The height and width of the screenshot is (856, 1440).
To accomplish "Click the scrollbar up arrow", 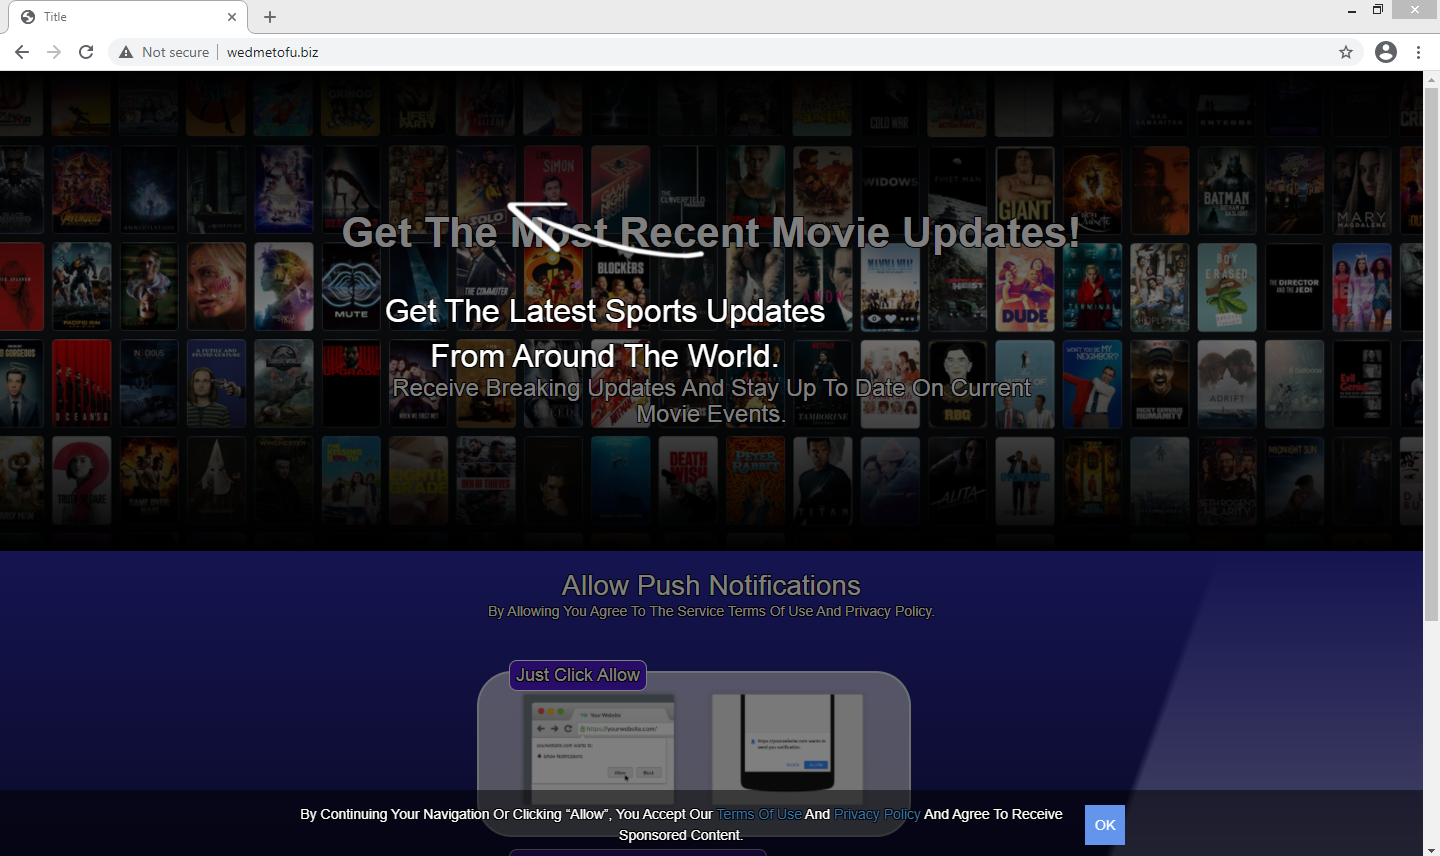I will click(1431, 78).
